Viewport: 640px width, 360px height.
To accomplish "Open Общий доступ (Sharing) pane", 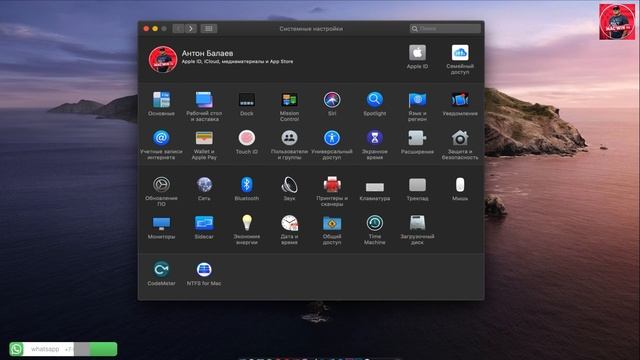I will point(332,223).
